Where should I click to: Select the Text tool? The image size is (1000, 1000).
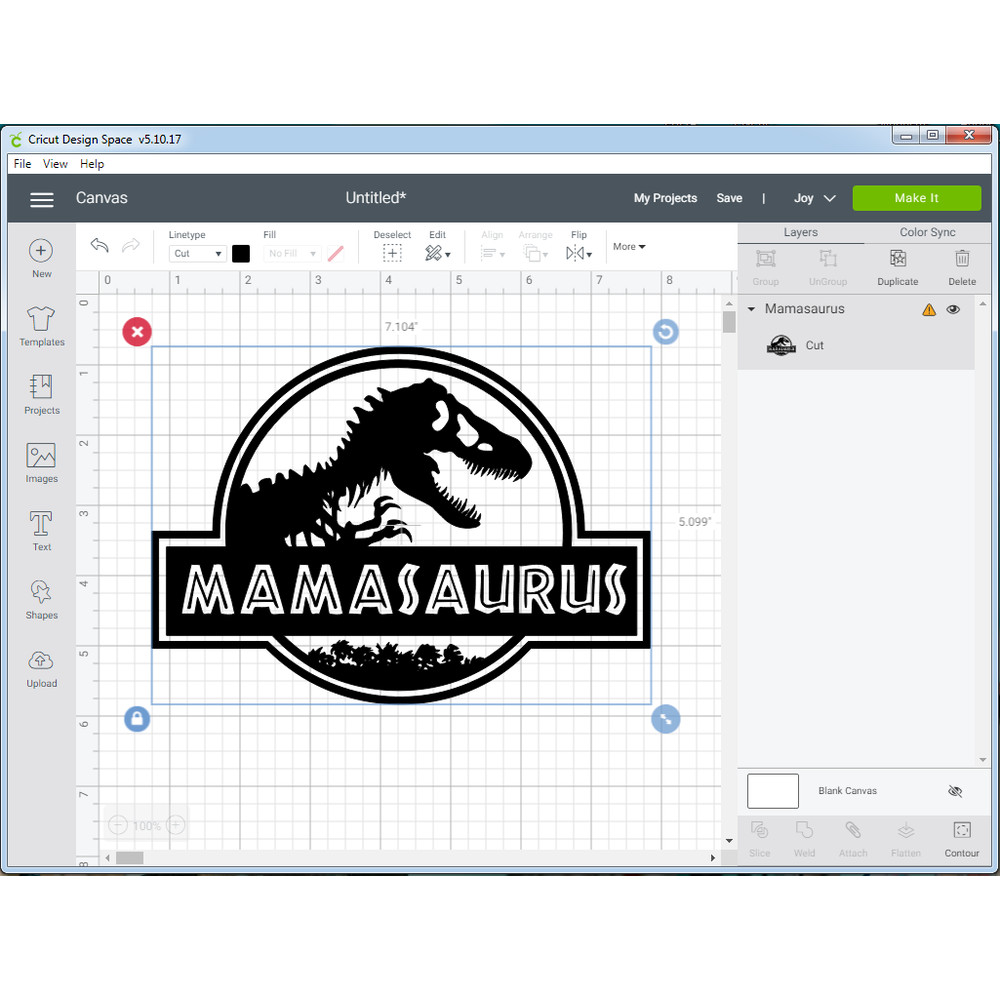[x=41, y=530]
